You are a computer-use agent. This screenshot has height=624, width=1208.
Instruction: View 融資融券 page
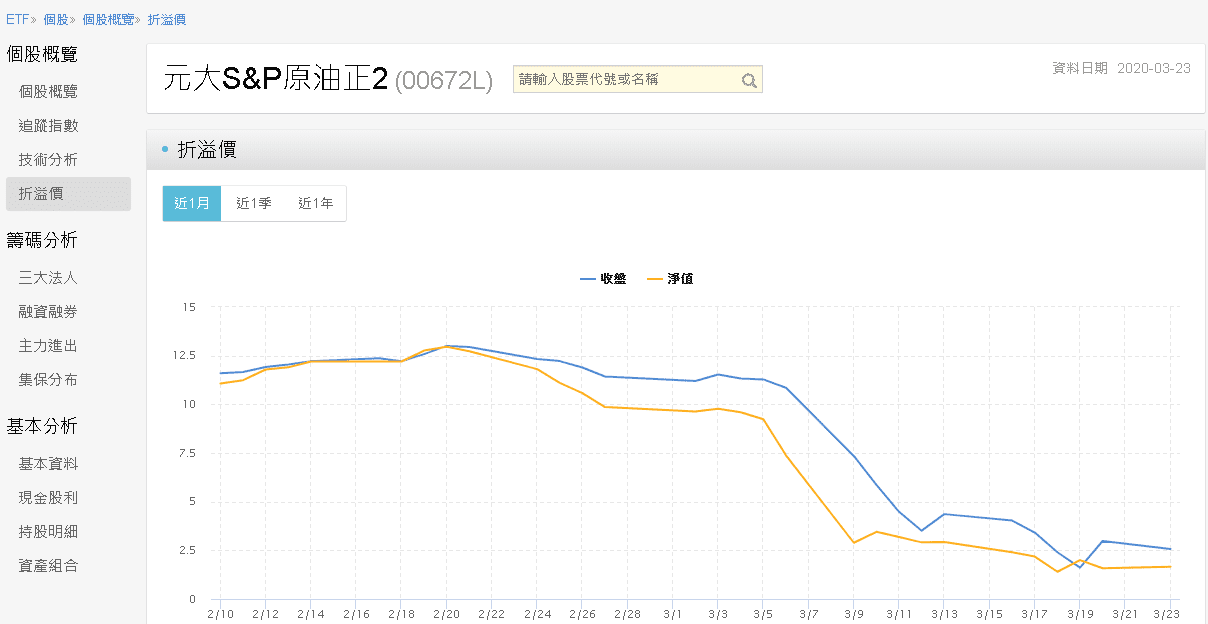point(48,311)
